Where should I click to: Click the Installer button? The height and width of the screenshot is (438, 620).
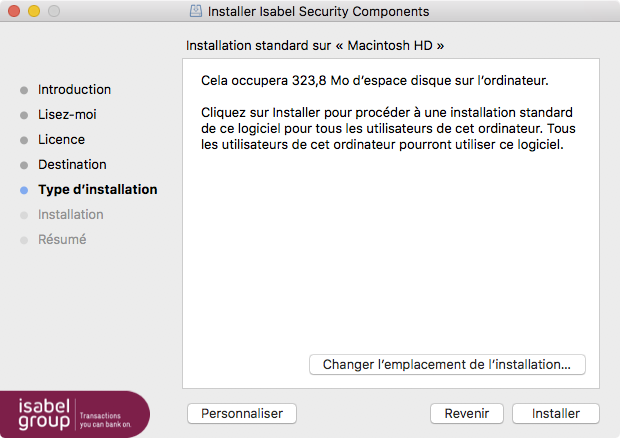556,413
